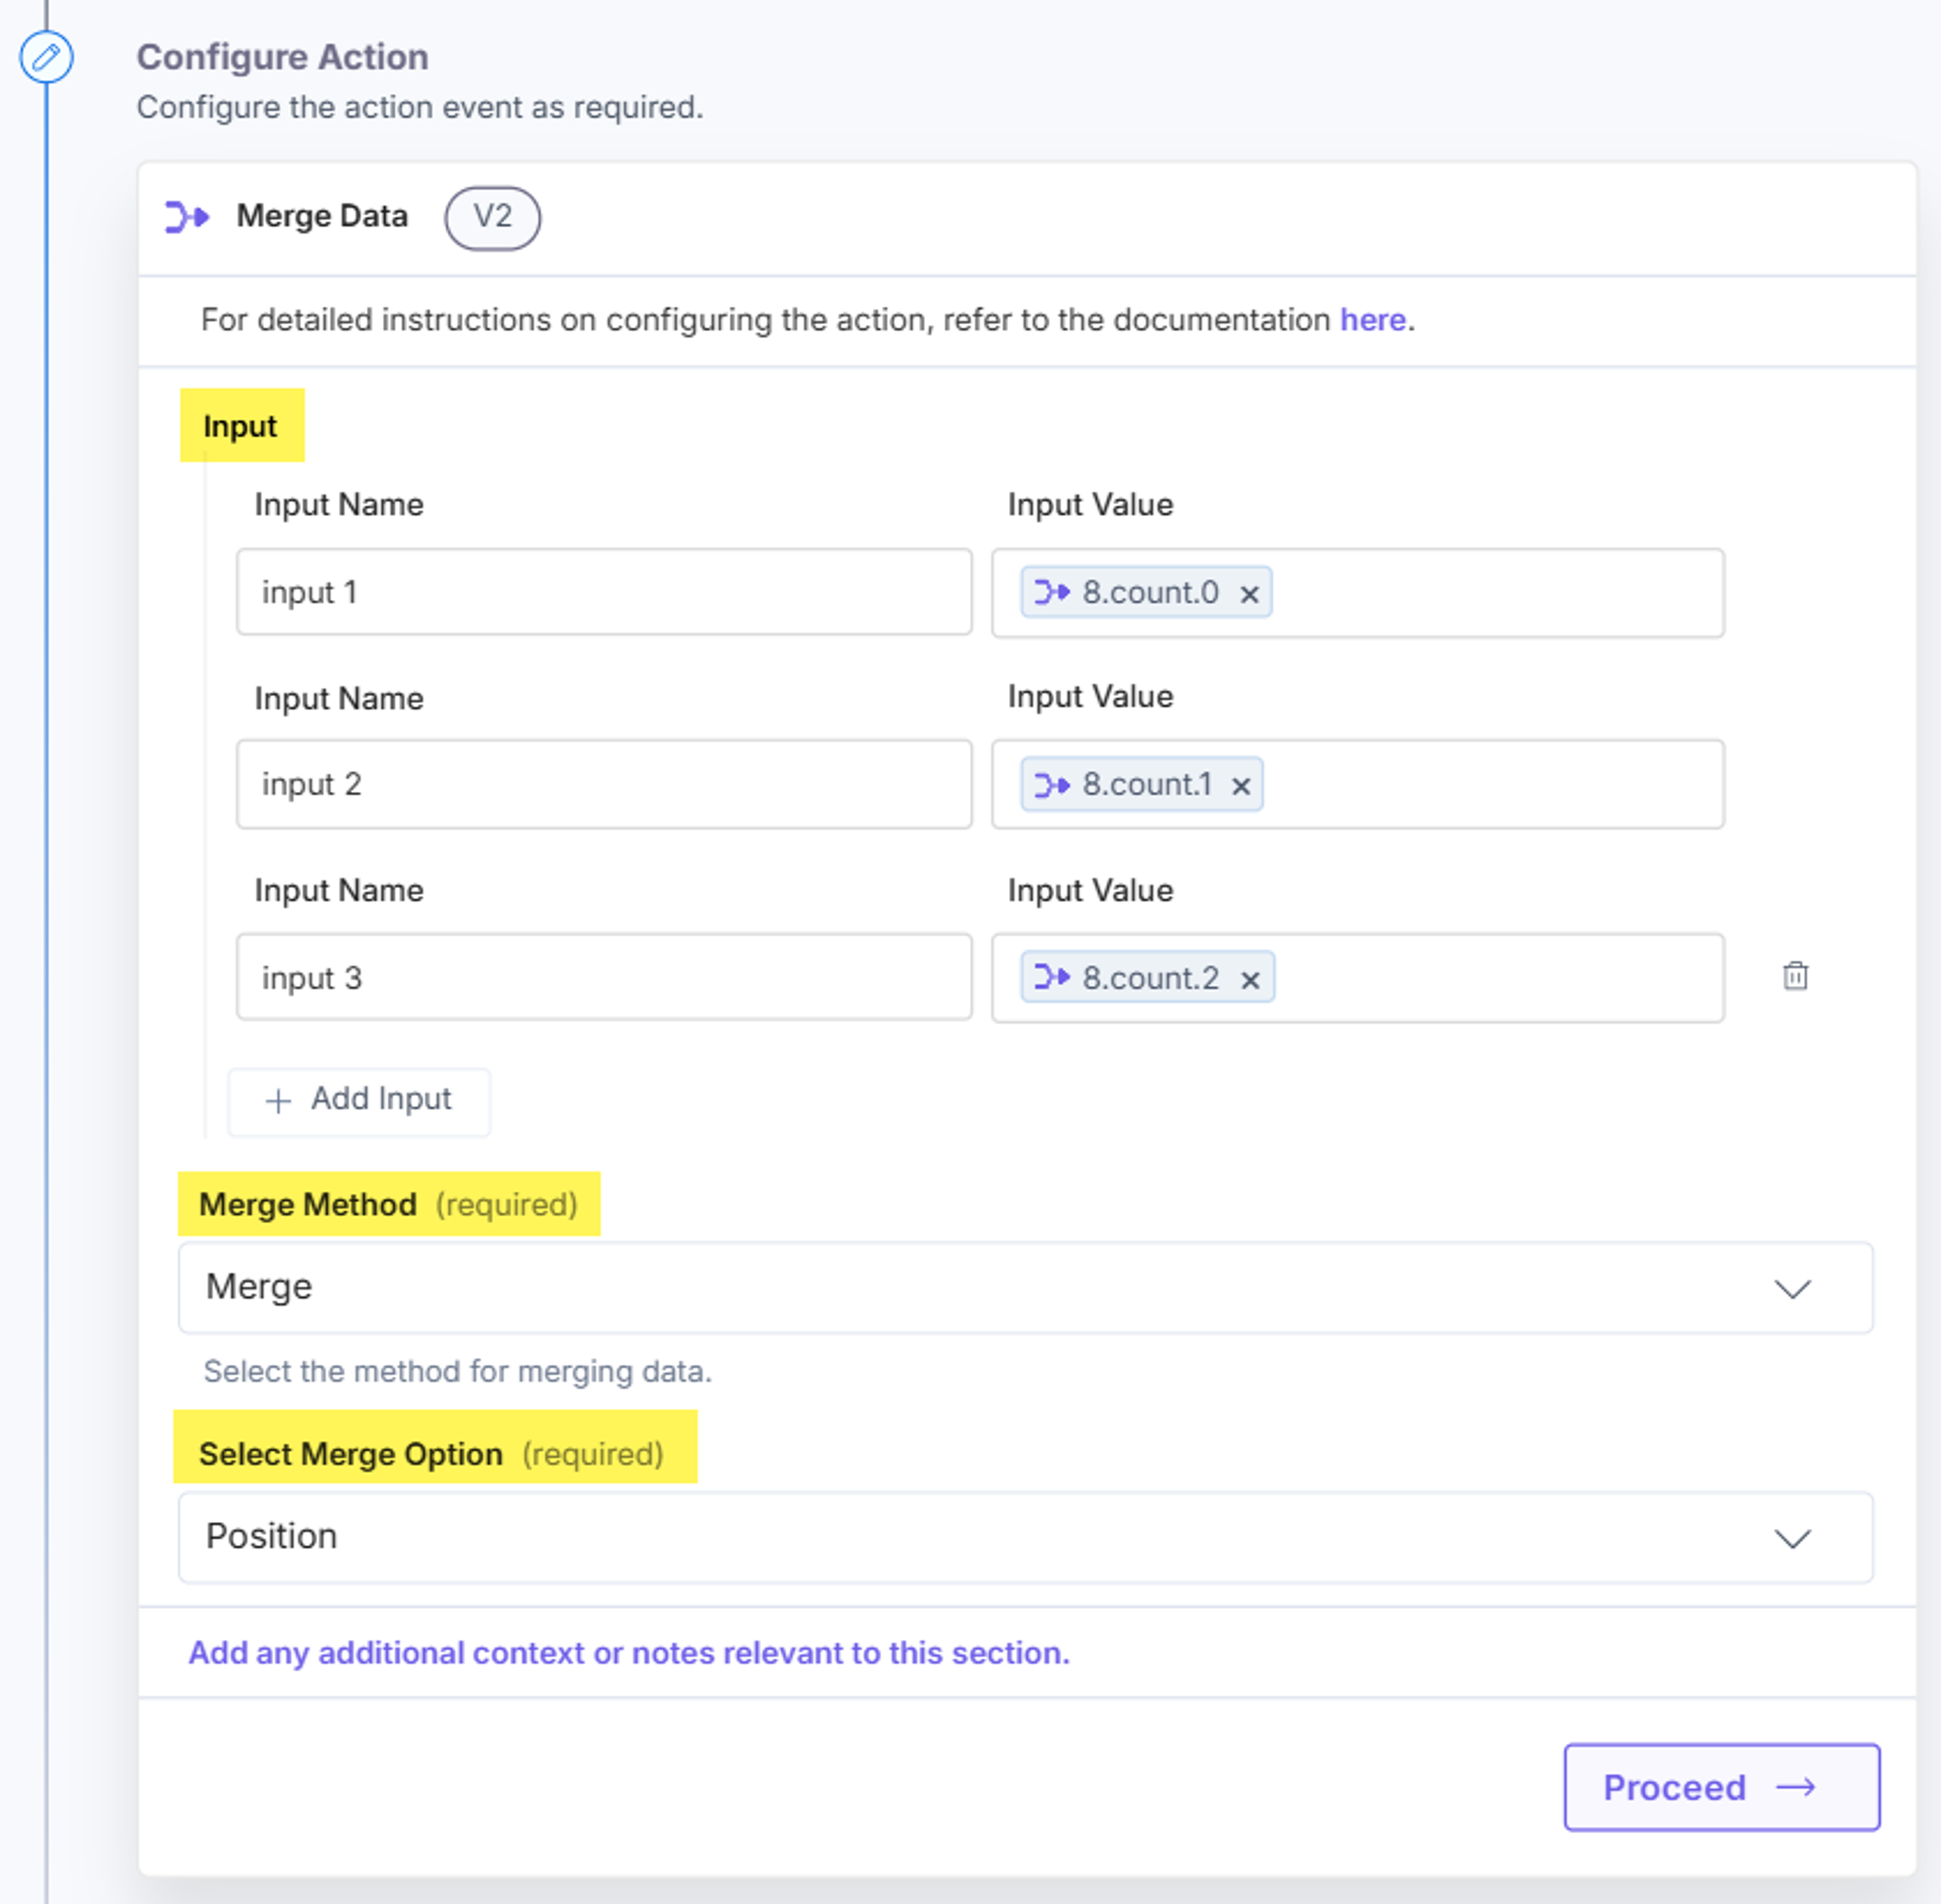Click the V2 version badge
The height and width of the screenshot is (1904, 1941).
(492, 217)
